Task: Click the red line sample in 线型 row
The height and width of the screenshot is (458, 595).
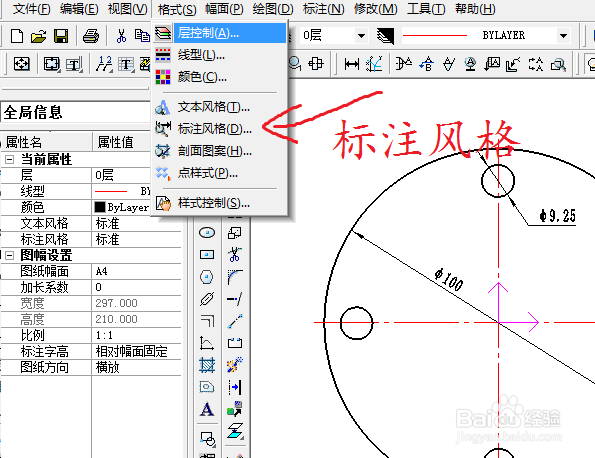Action: click(111, 191)
